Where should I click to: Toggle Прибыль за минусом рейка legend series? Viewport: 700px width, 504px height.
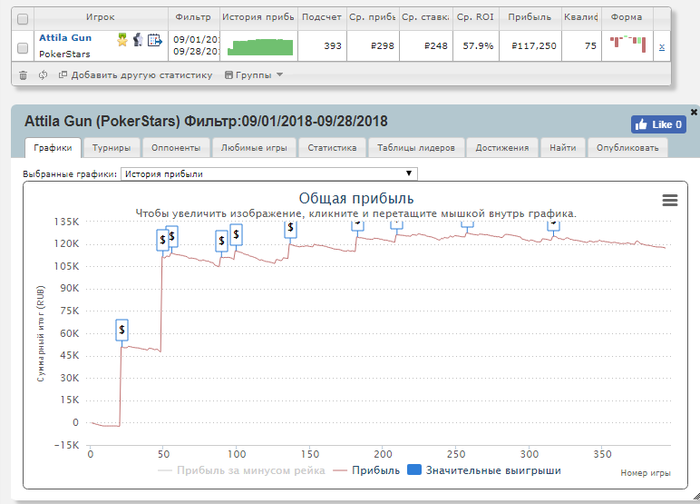(242, 471)
